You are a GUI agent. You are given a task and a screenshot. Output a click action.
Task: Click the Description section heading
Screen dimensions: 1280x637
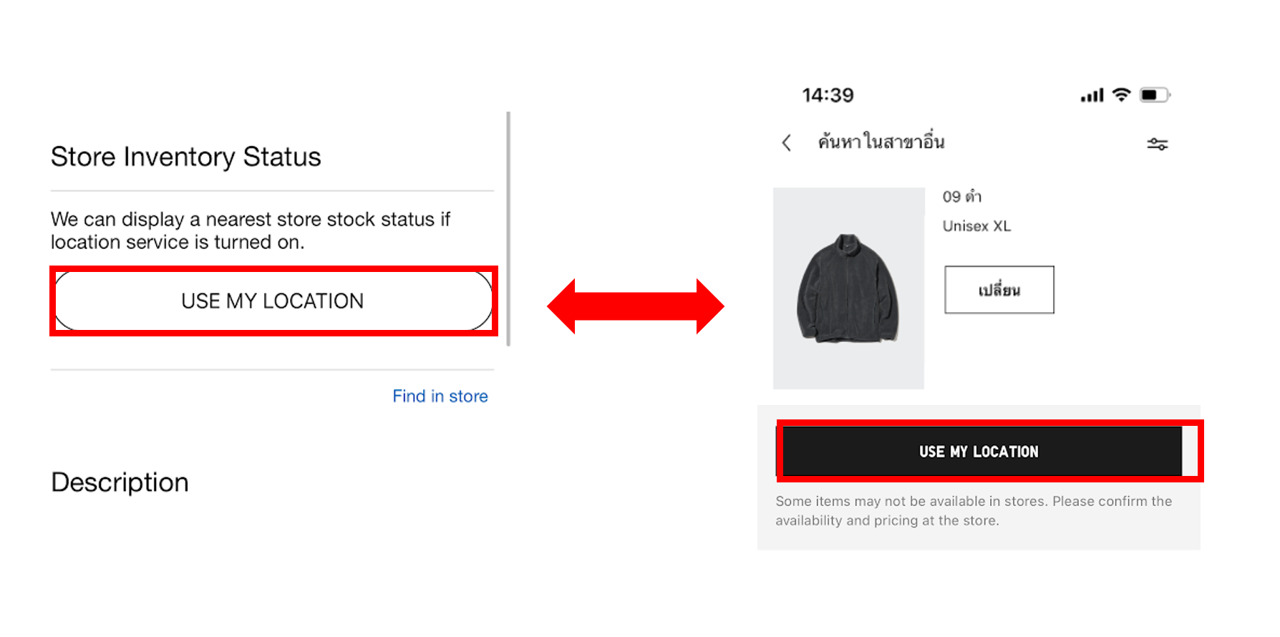(120, 482)
